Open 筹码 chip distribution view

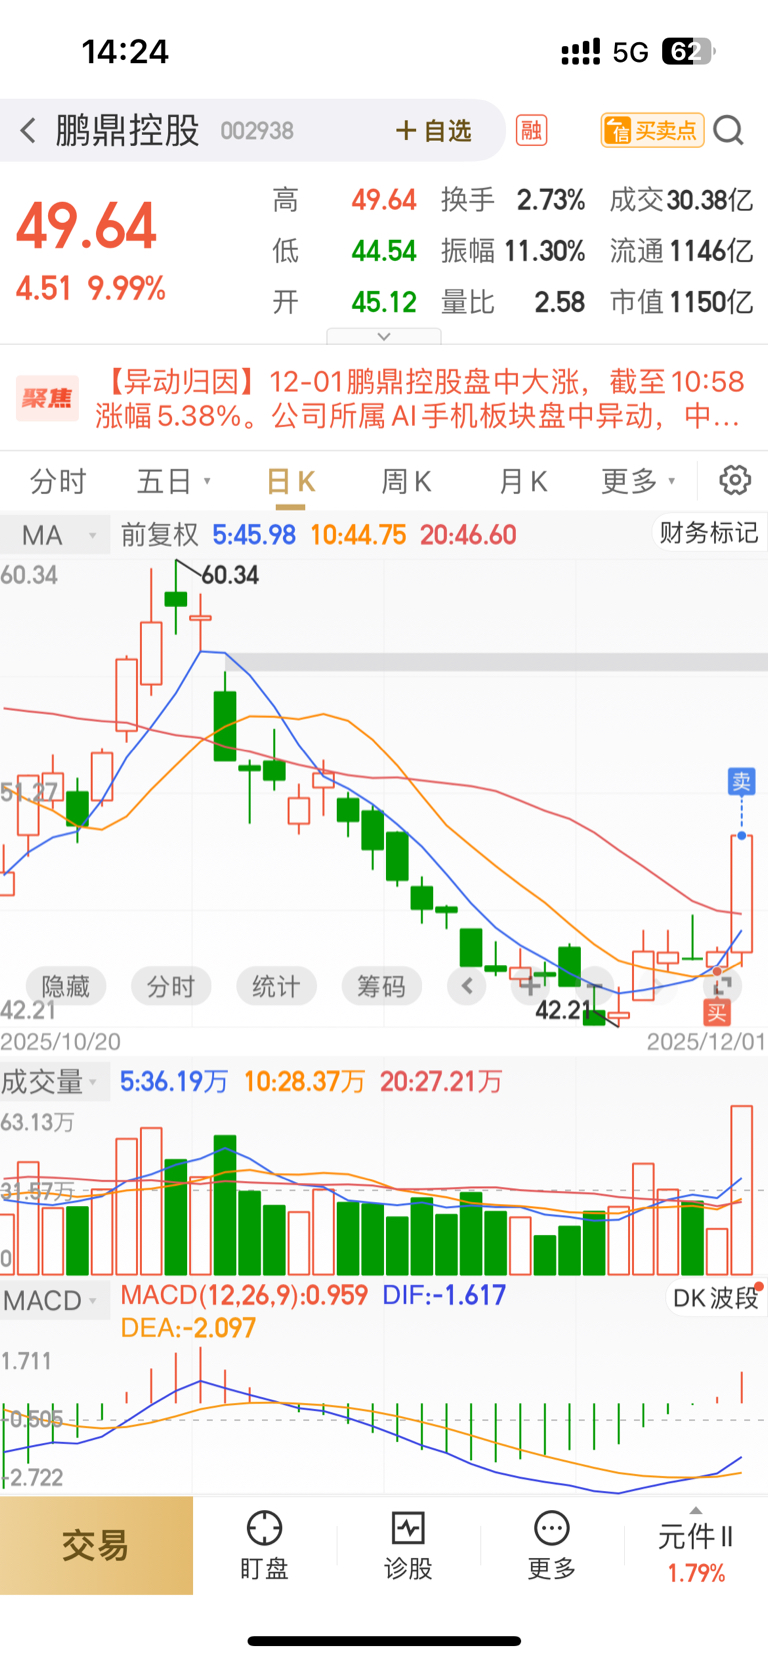tap(381, 987)
